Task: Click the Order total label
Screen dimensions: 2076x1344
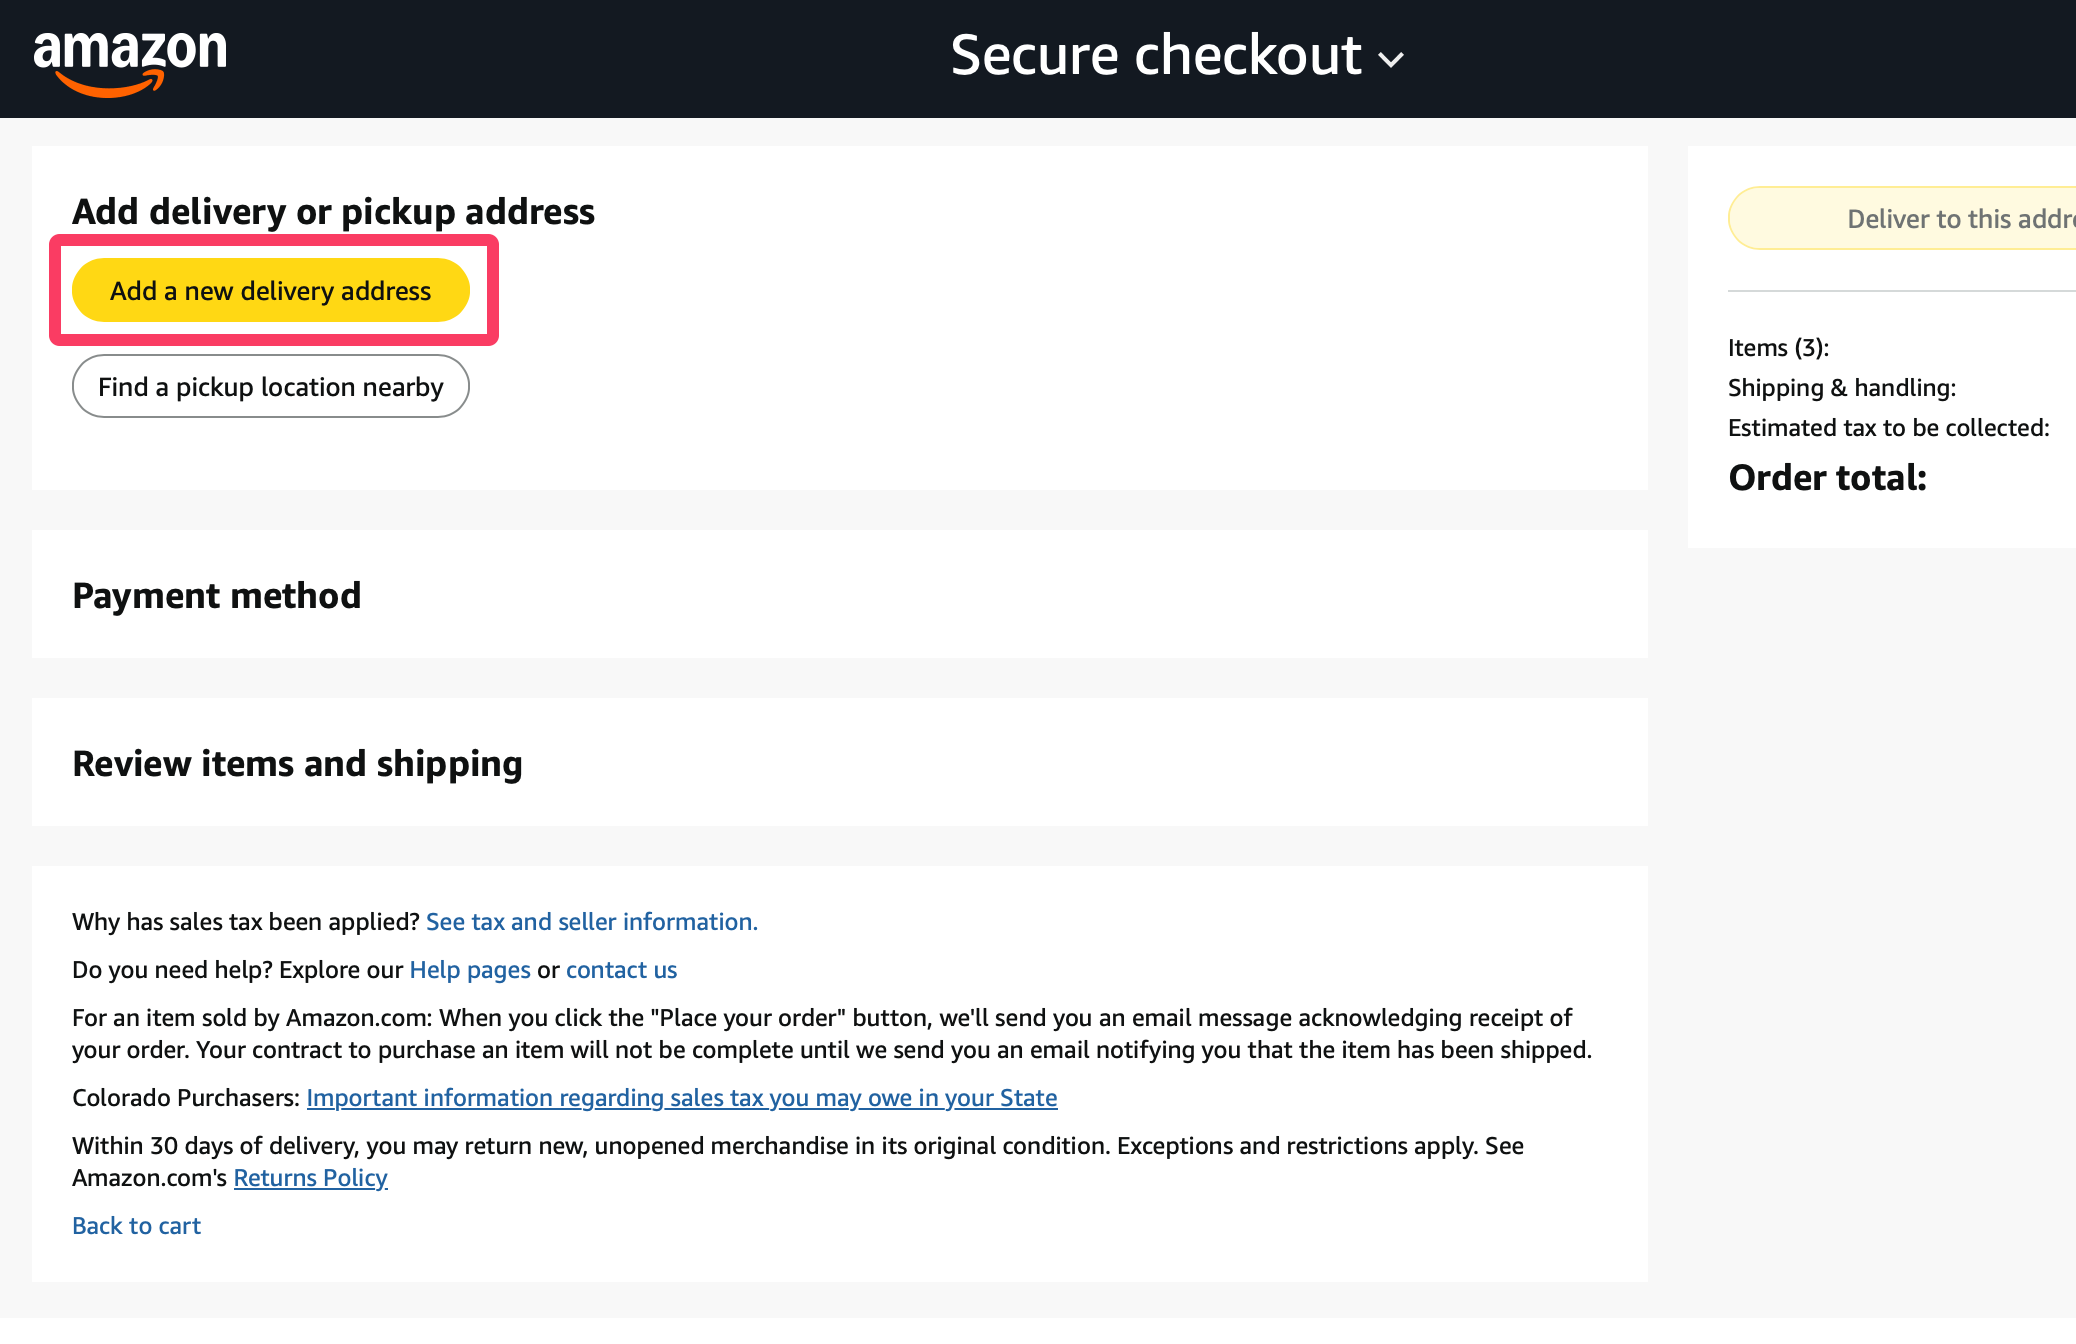Action: click(1827, 478)
